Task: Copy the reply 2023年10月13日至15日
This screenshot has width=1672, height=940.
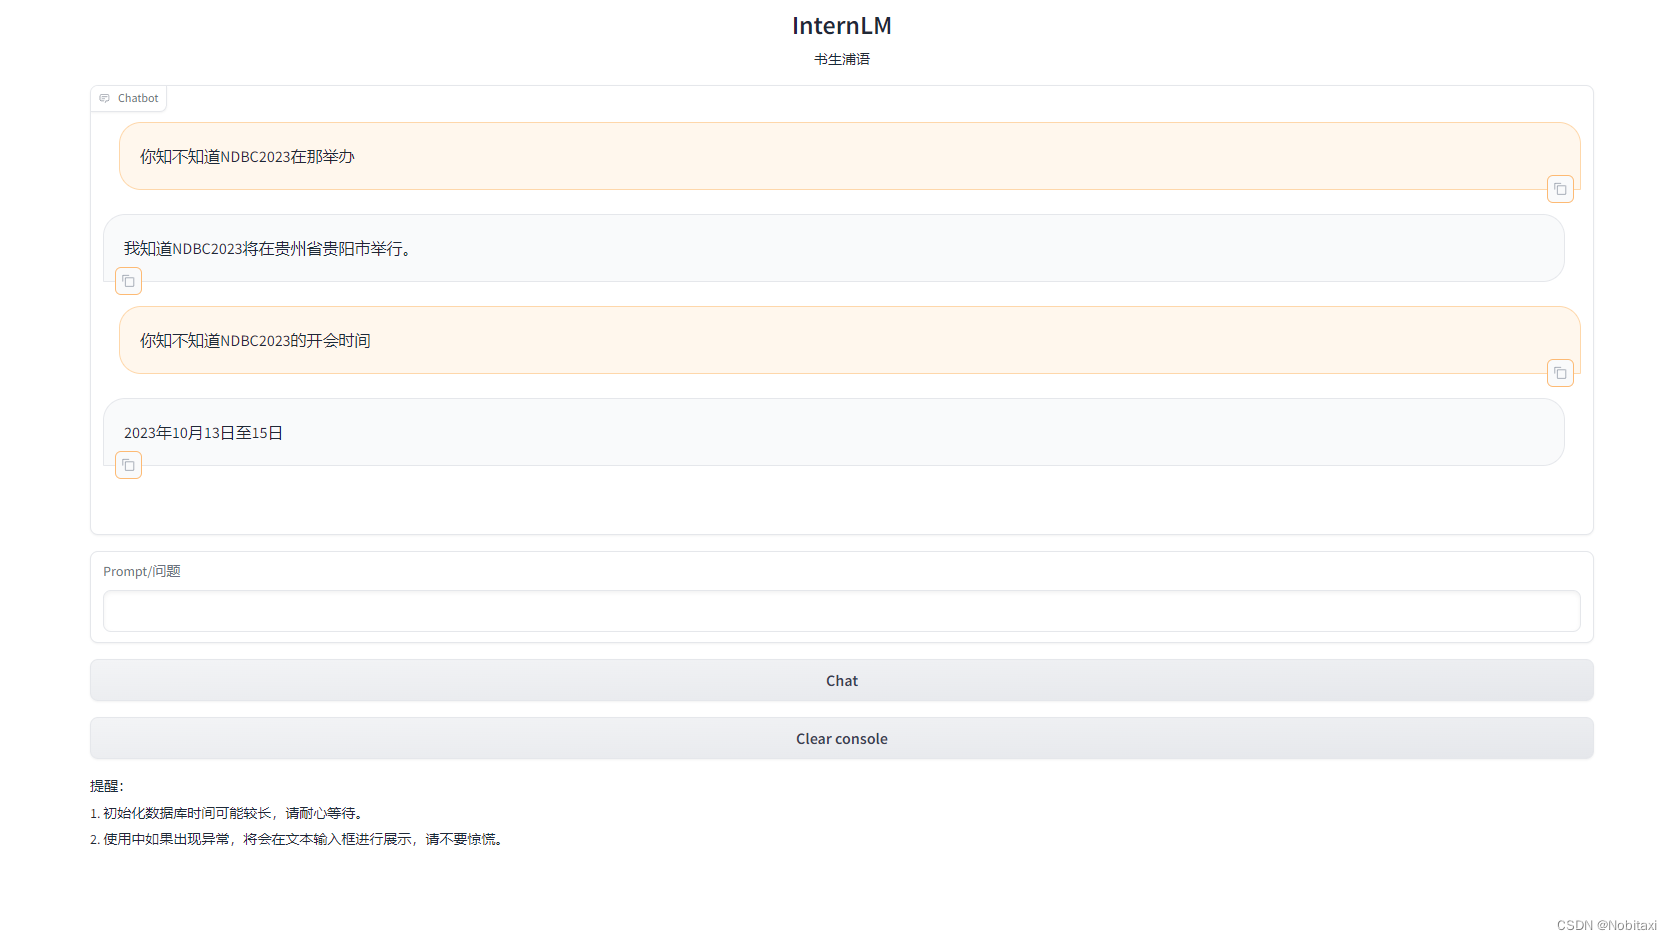Action: tap(128, 465)
